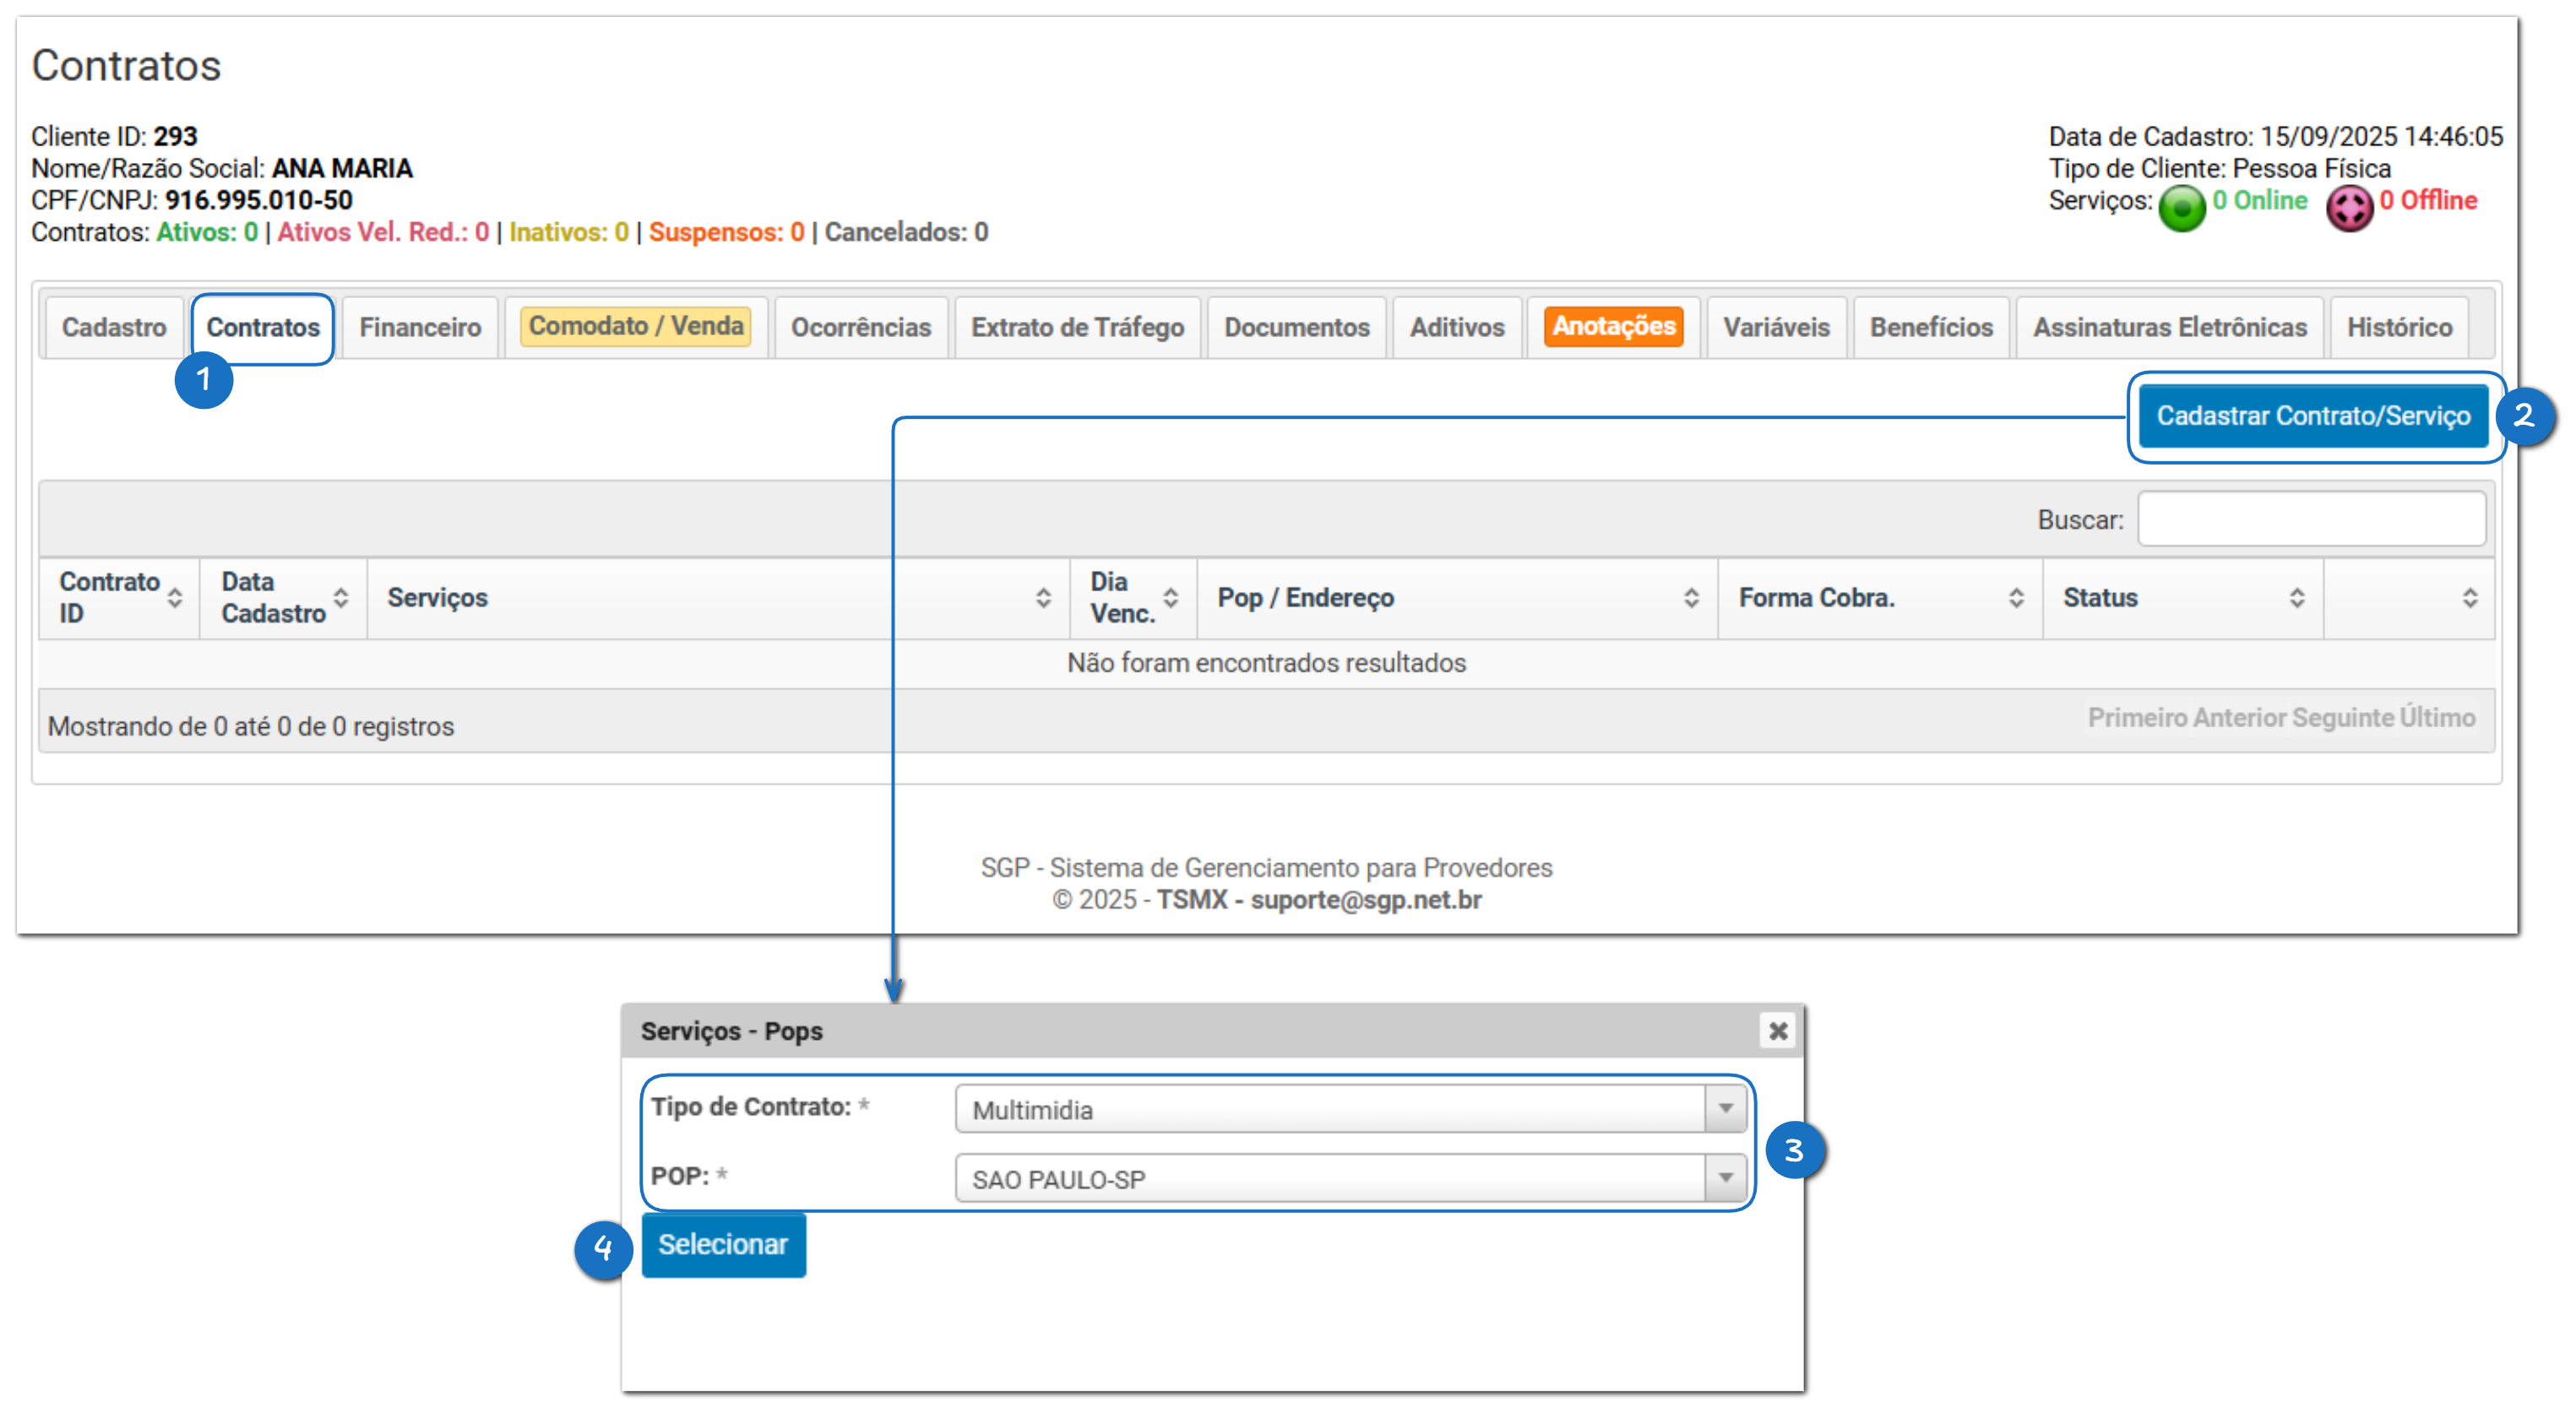Image resolution: width=2576 pixels, height=1414 pixels.
Task: Click Cadastrar Contrato/Serviço button
Action: 2313,416
